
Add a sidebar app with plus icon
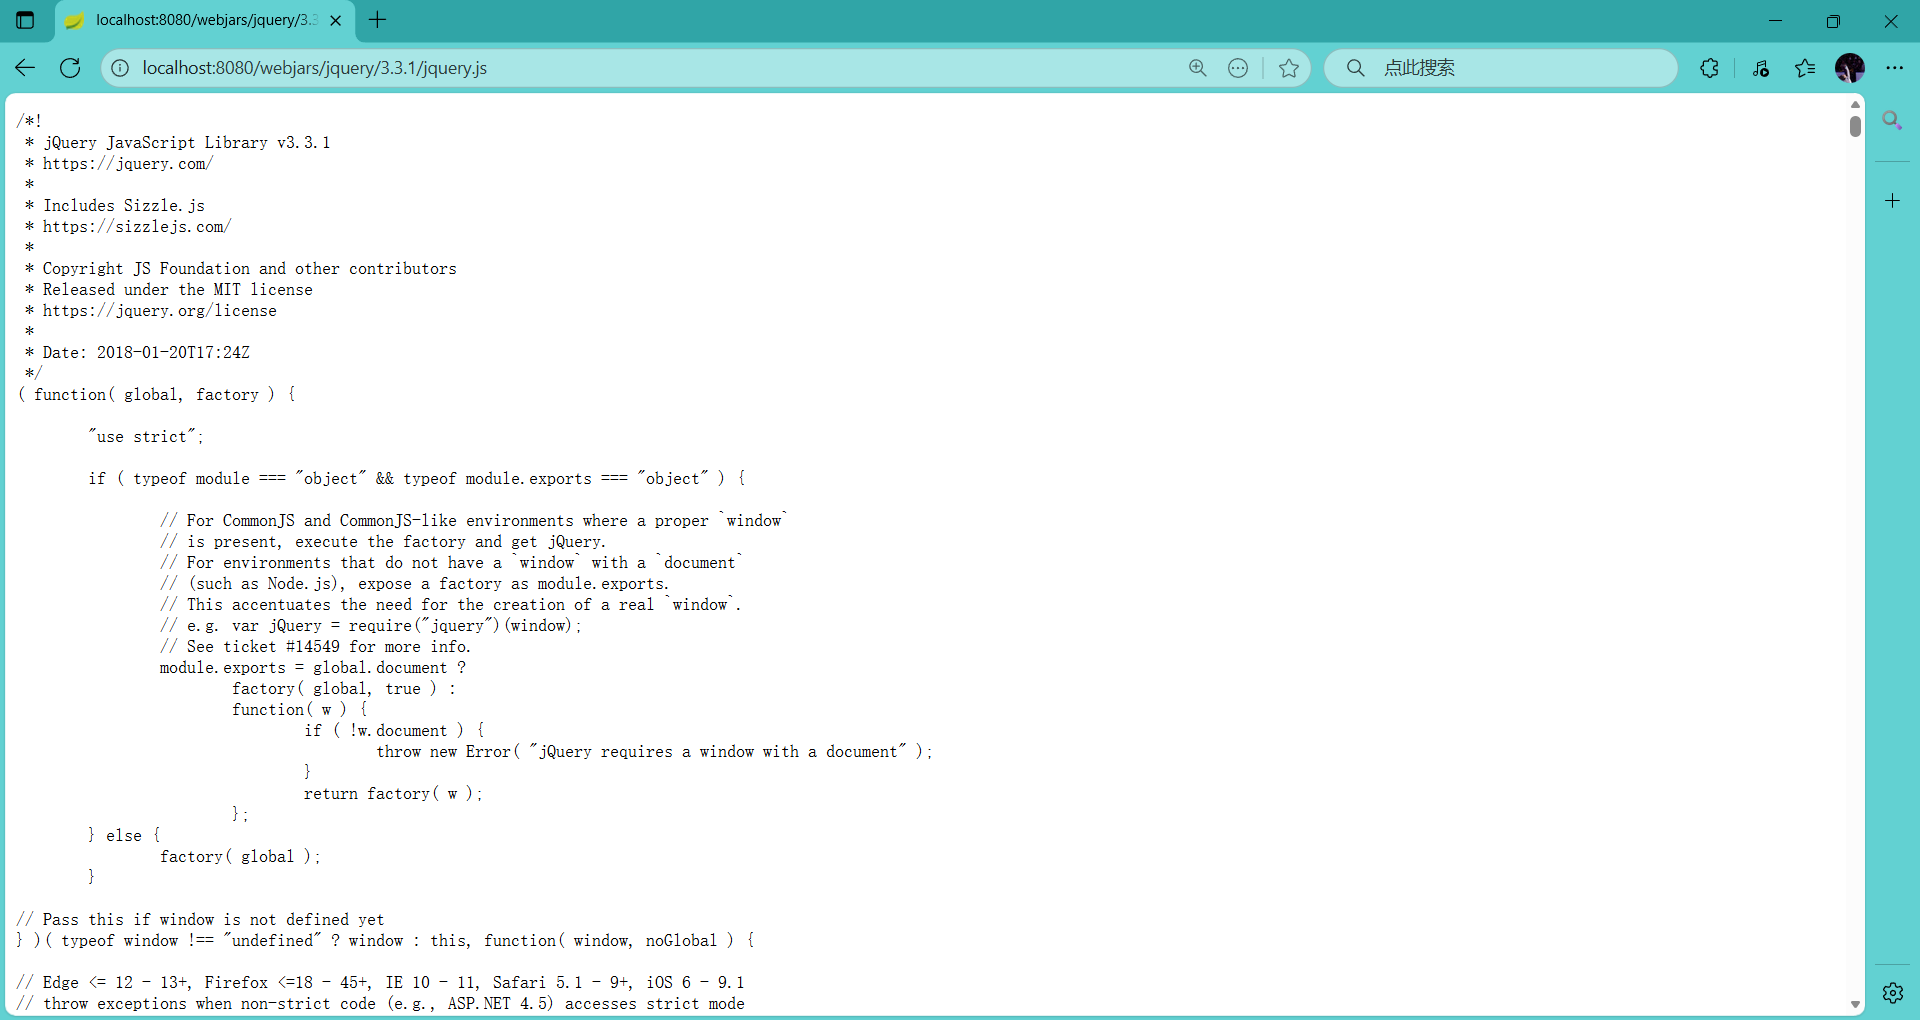(1892, 201)
